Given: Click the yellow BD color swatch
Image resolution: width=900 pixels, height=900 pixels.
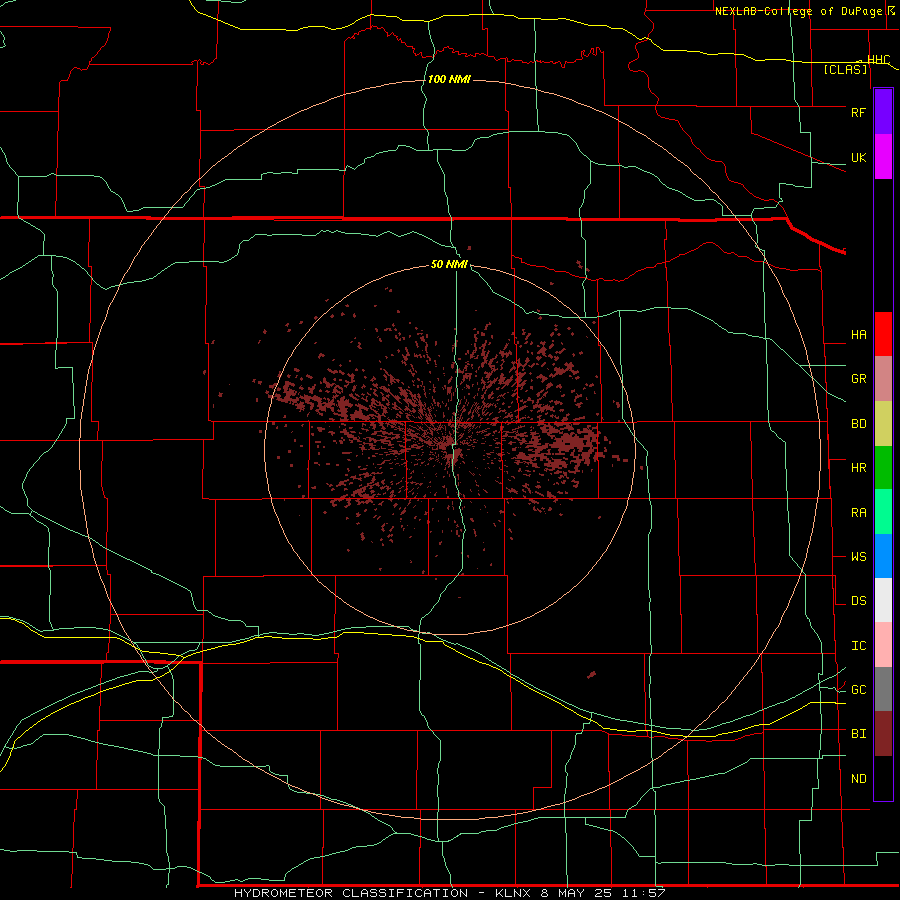Looking at the screenshot, I should coord(883,424).
